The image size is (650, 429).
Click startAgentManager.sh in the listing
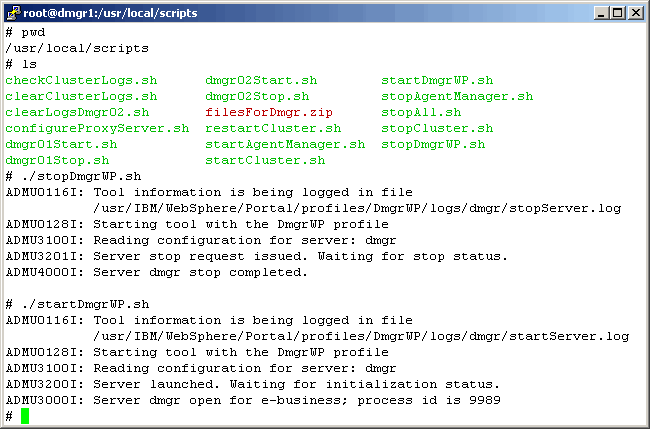click(x=285, y=144)
